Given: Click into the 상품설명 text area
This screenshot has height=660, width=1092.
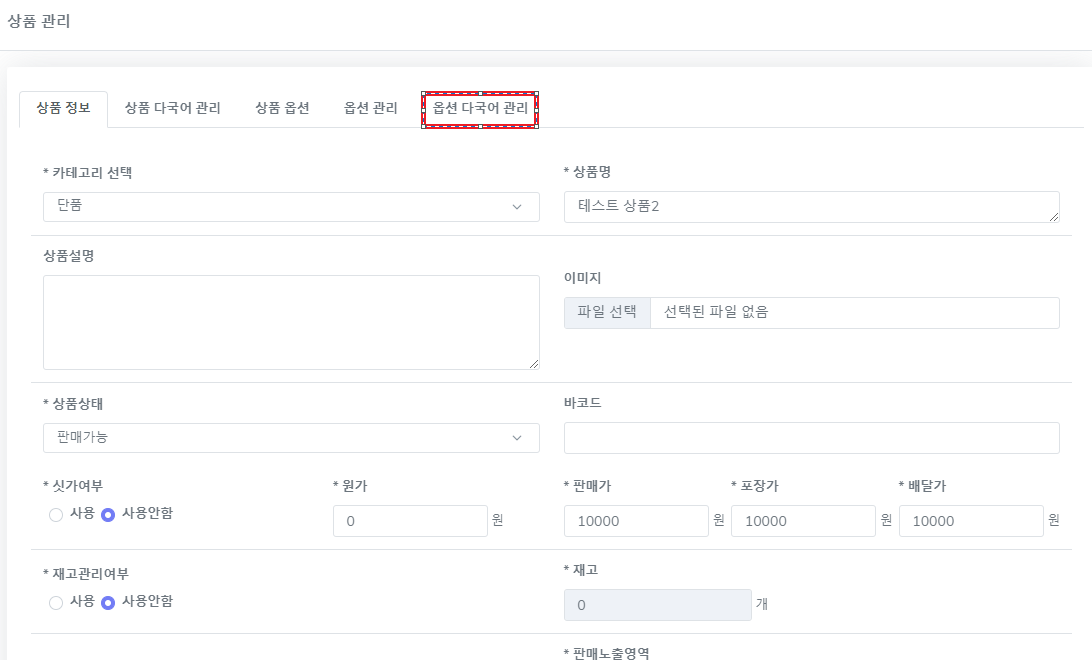Looking at the screenshot, I should click(x=291, y=322).
